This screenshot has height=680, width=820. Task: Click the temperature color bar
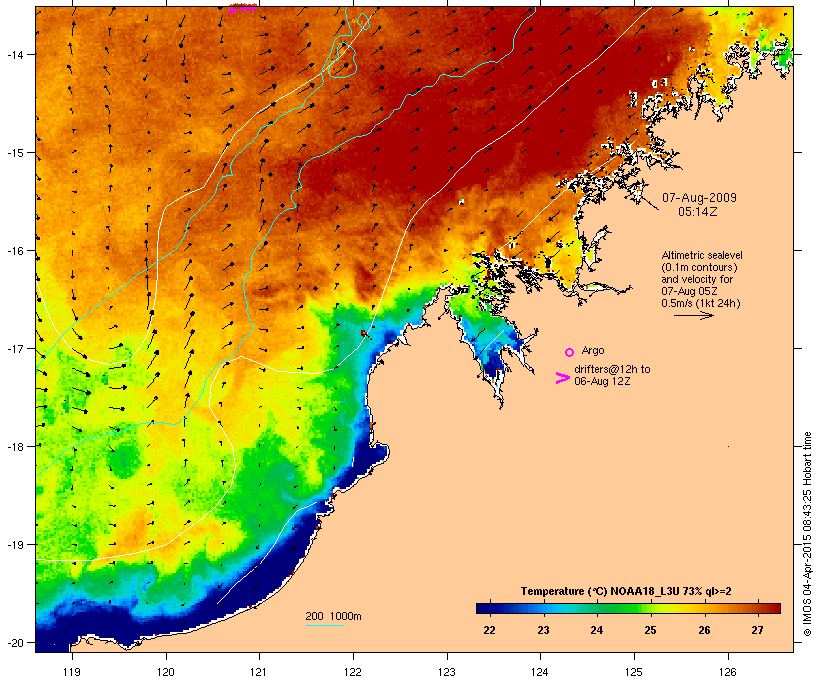pos(628,608)
